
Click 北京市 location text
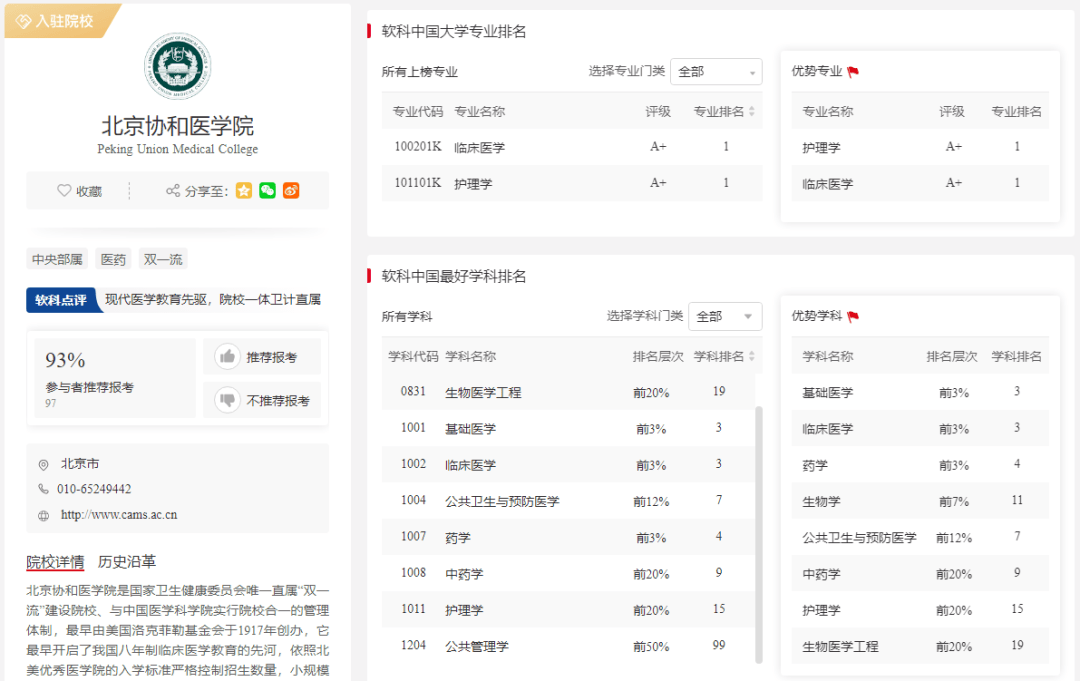pos(80,464)
